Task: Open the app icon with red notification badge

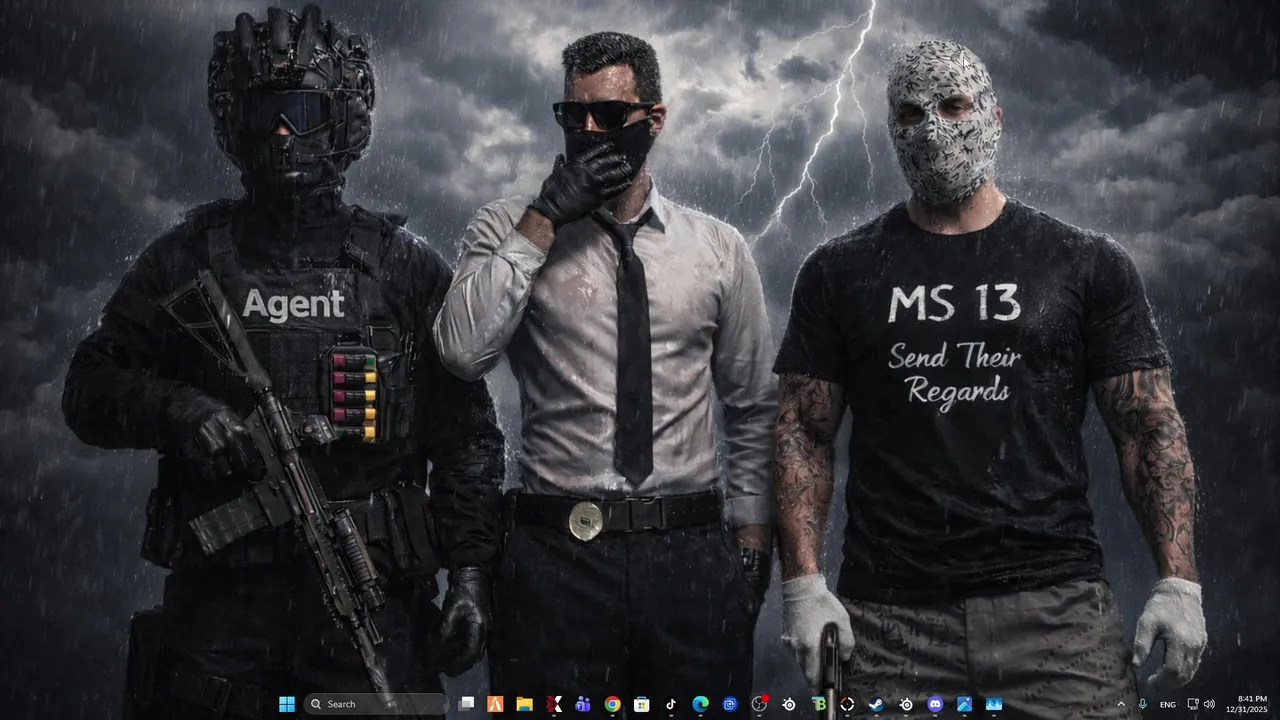Action: [x=760, y=704]
